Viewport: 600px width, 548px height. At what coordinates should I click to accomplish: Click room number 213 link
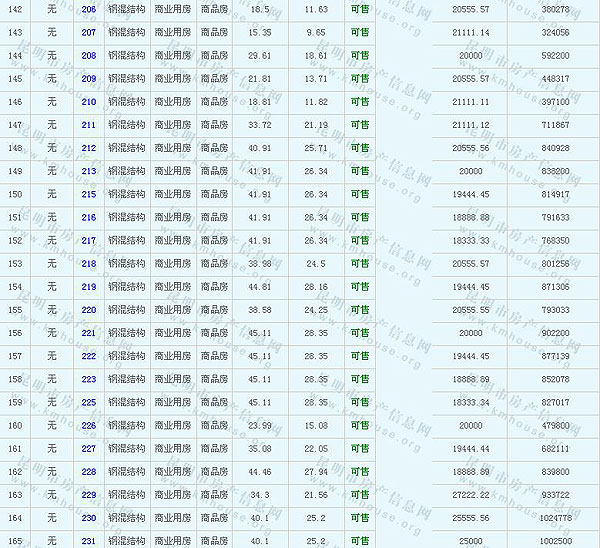click(x=89, y=171)
